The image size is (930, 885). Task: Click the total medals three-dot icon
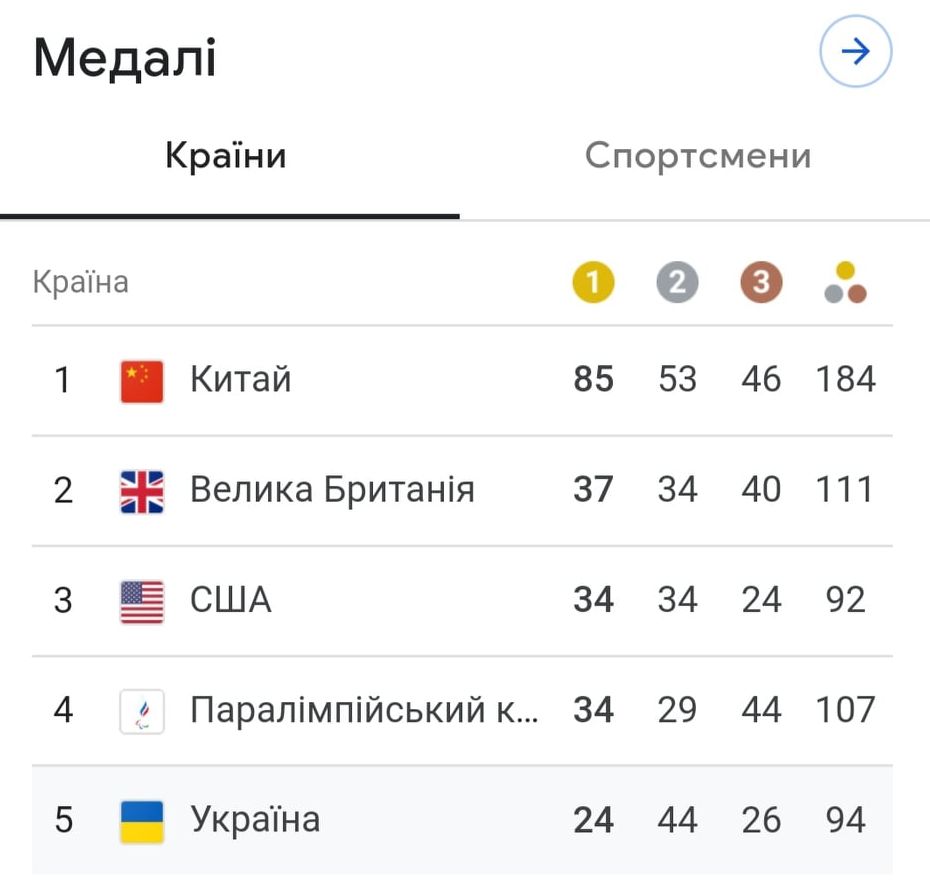(845, 283)
